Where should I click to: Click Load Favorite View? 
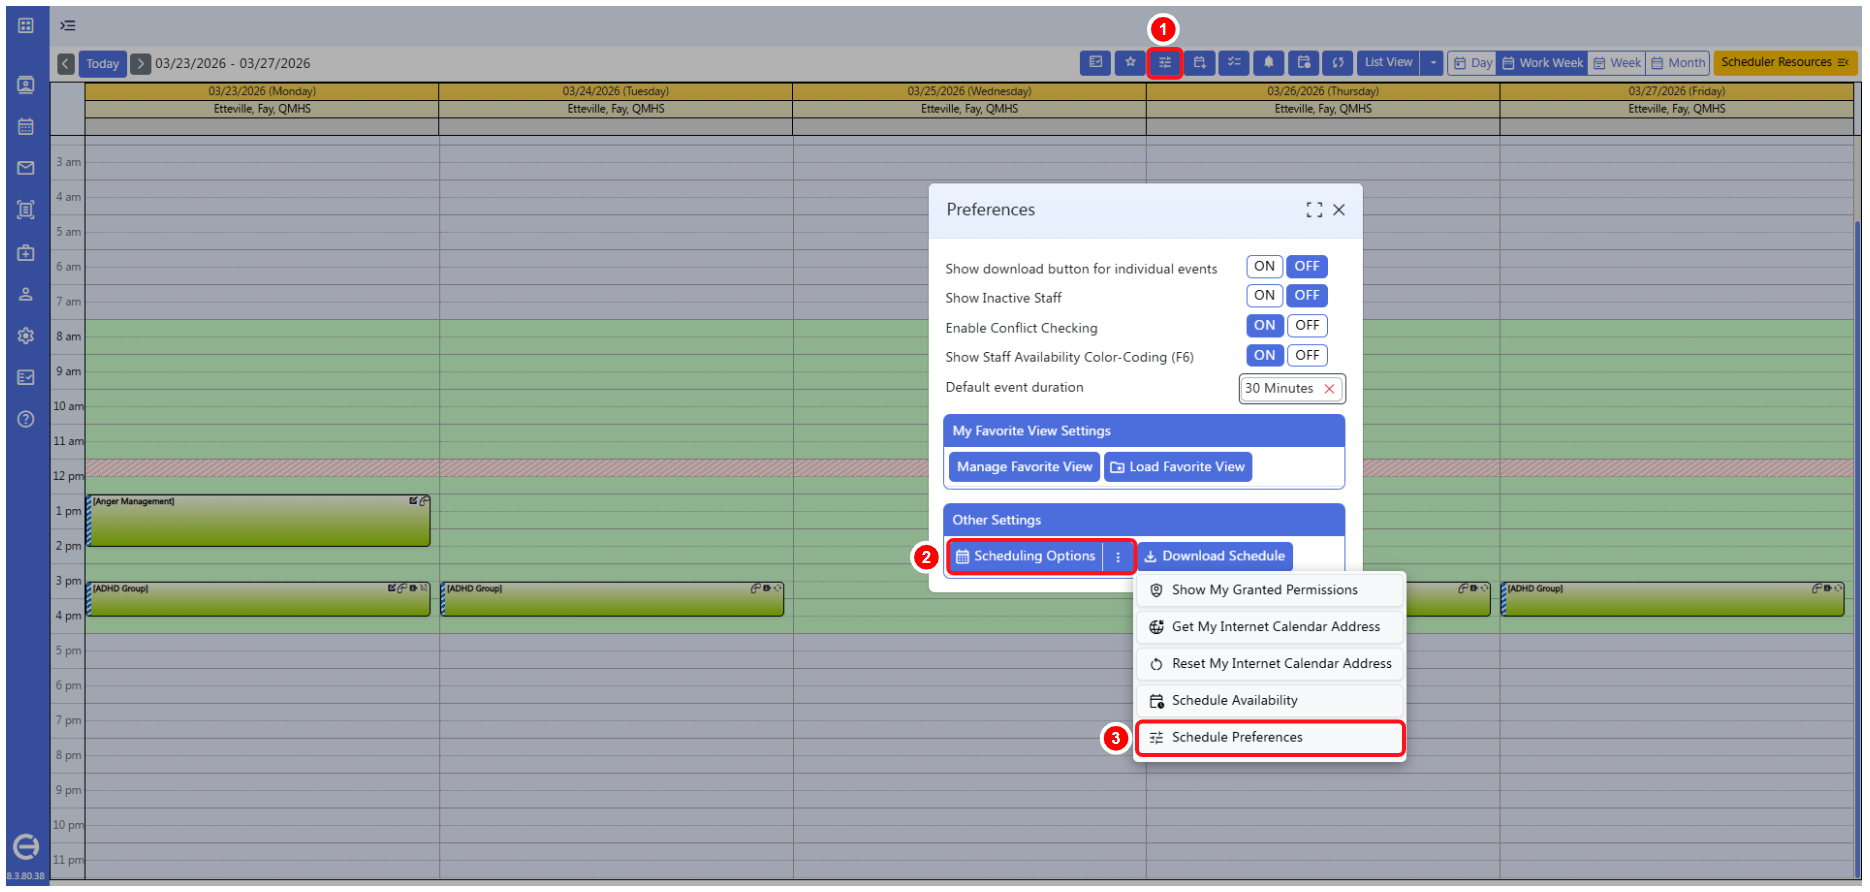pos(1178,467)
